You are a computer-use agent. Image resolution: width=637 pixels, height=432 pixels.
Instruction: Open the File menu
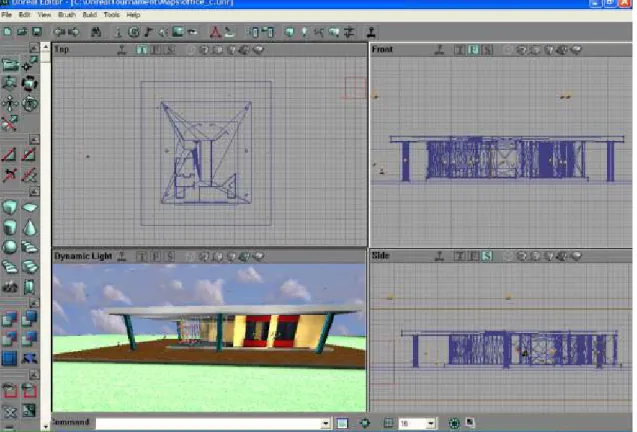(6, 15)
